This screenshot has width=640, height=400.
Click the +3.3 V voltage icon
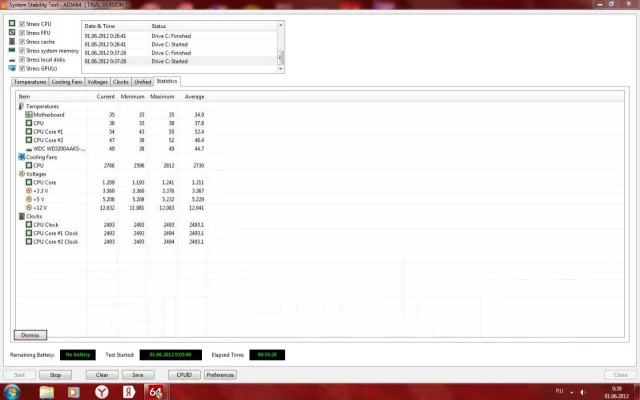click(29, 191)
